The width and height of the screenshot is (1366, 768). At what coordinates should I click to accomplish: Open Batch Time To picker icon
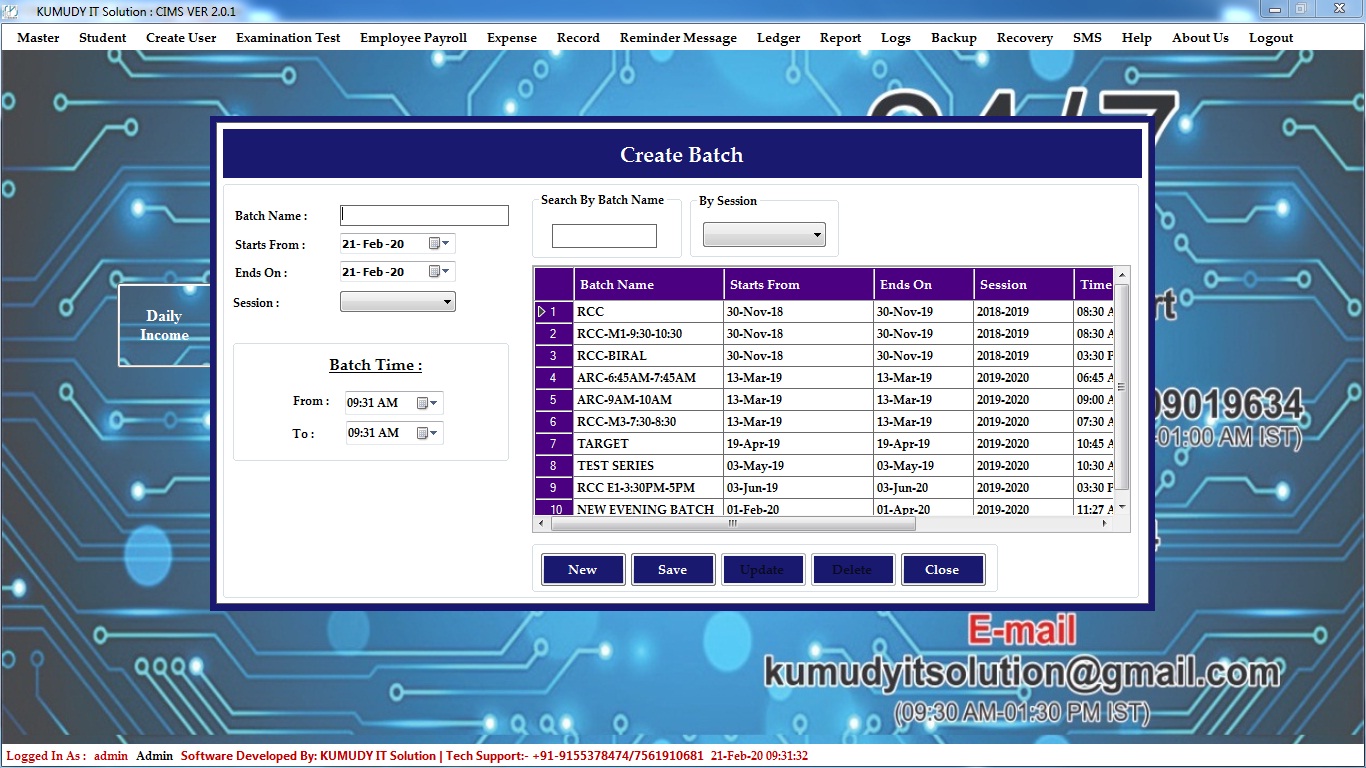[426, 433]
